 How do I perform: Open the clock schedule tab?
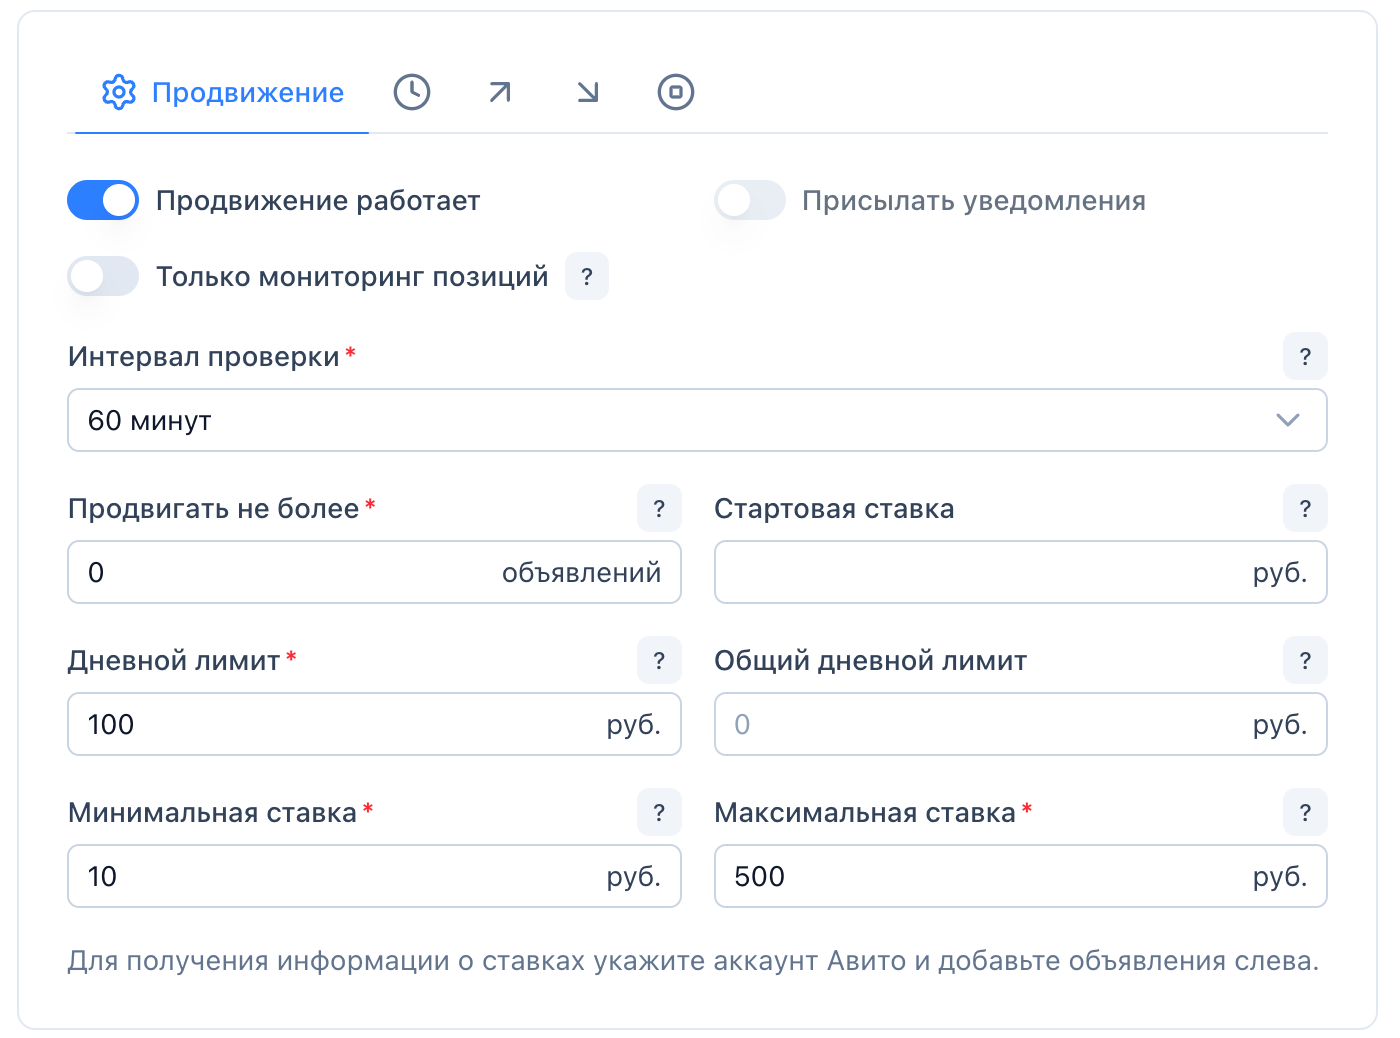coord(411,92)
